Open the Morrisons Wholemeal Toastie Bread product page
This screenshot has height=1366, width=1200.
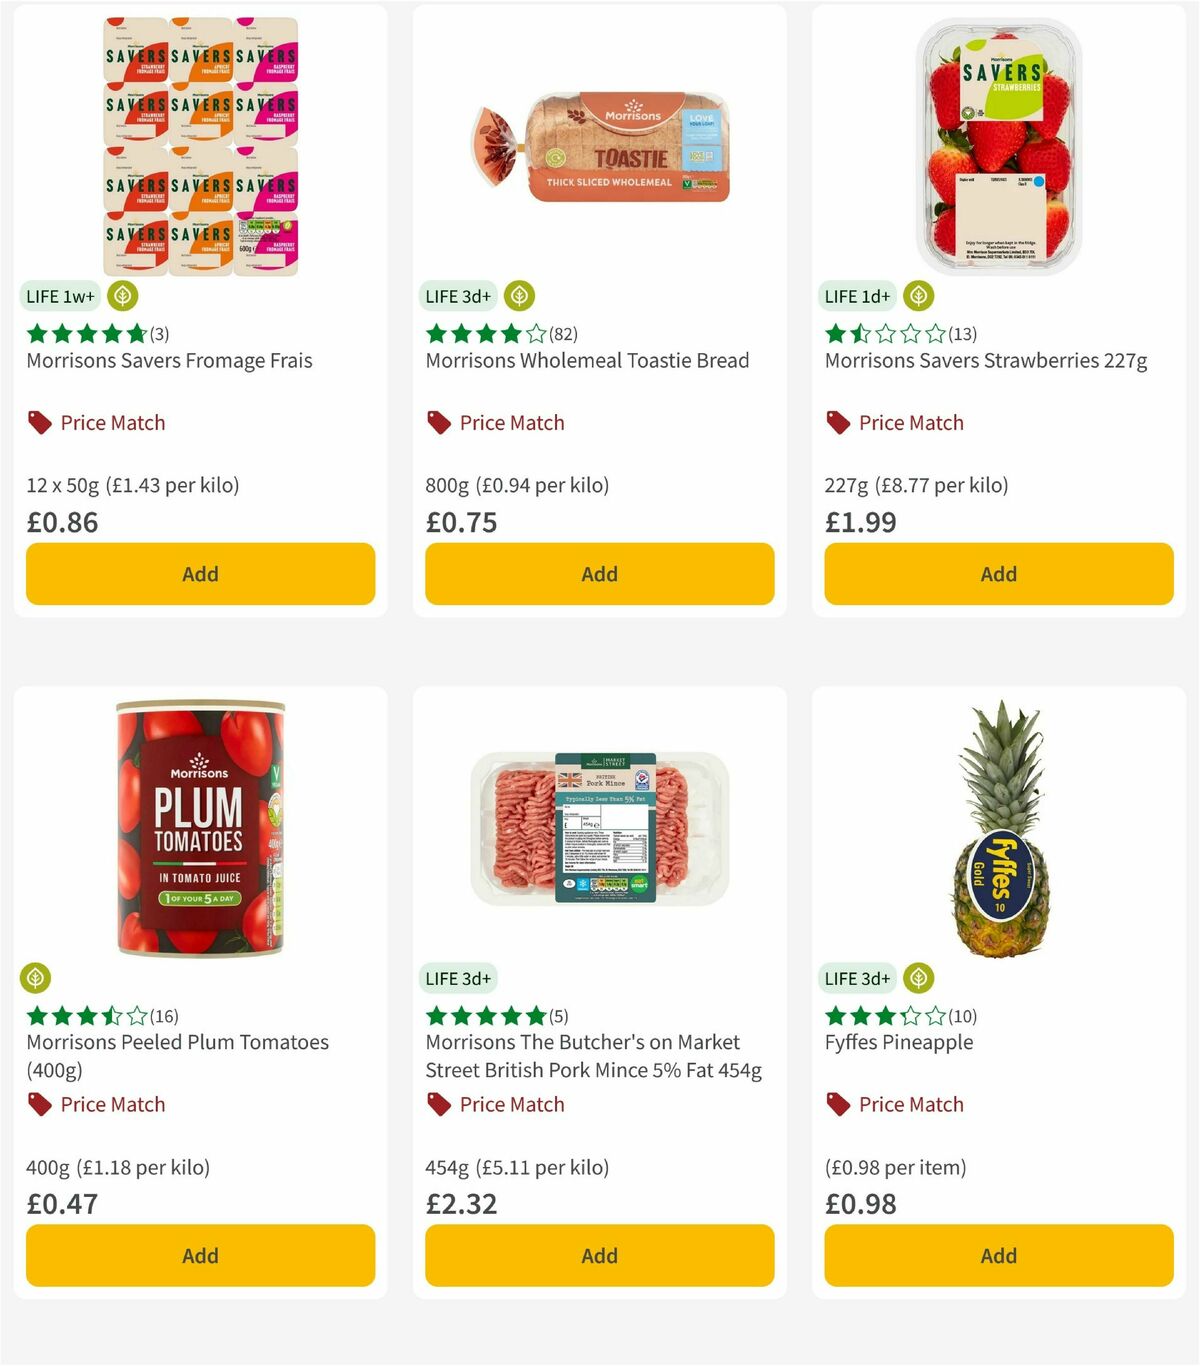pyautogui.click(x=587, y=360)
